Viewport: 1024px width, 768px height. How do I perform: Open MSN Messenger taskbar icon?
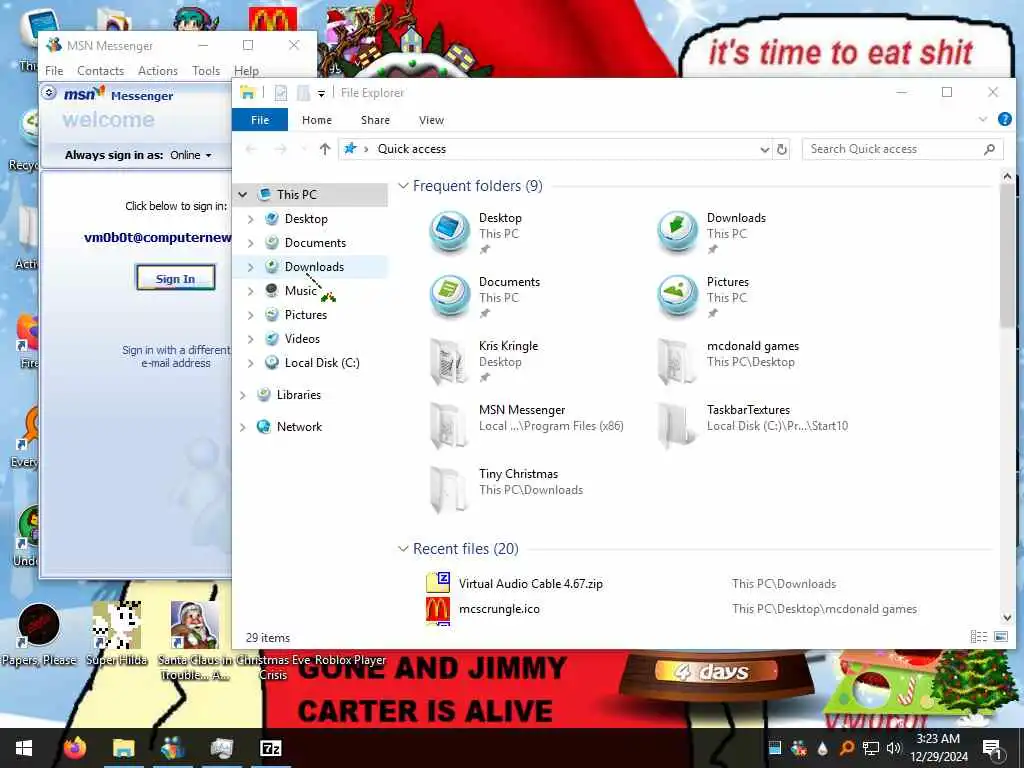pyautogui.click(x=172, y=748)
